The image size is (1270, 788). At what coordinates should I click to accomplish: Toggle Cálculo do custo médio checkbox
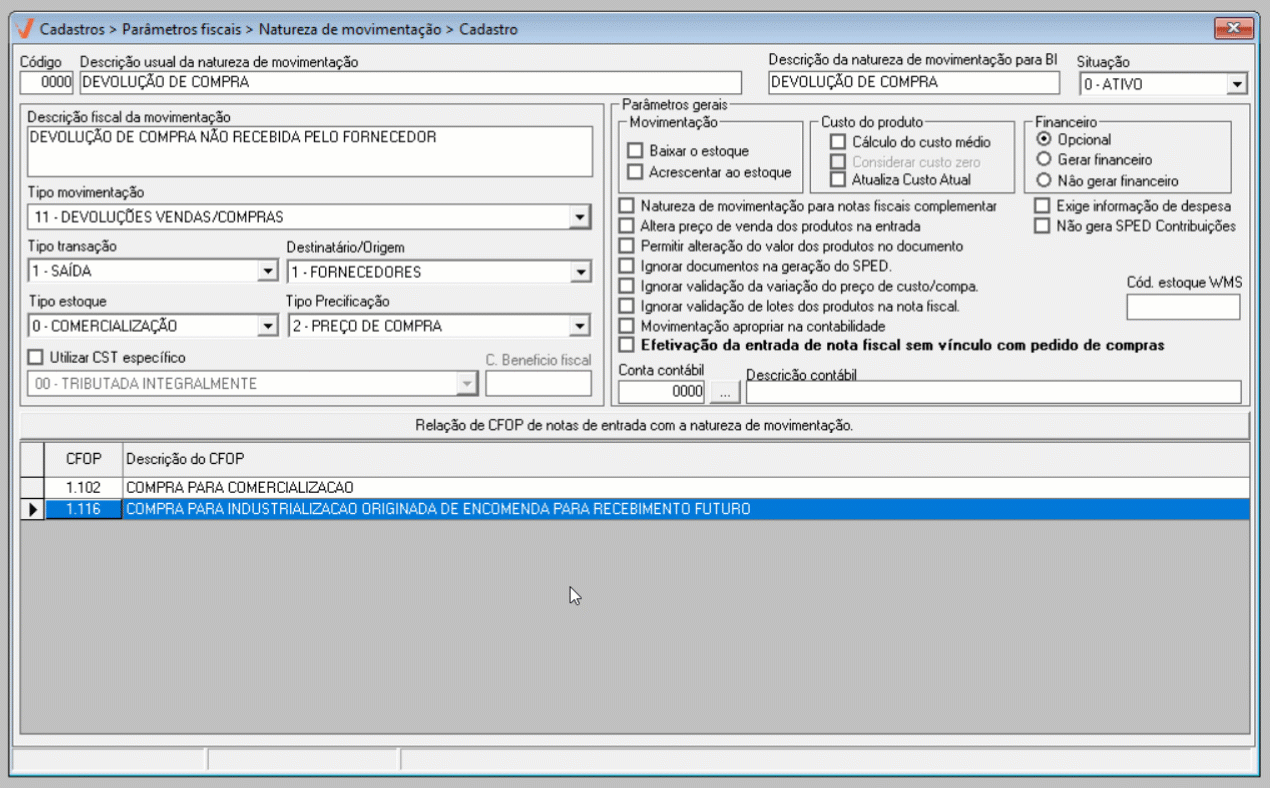838,142
